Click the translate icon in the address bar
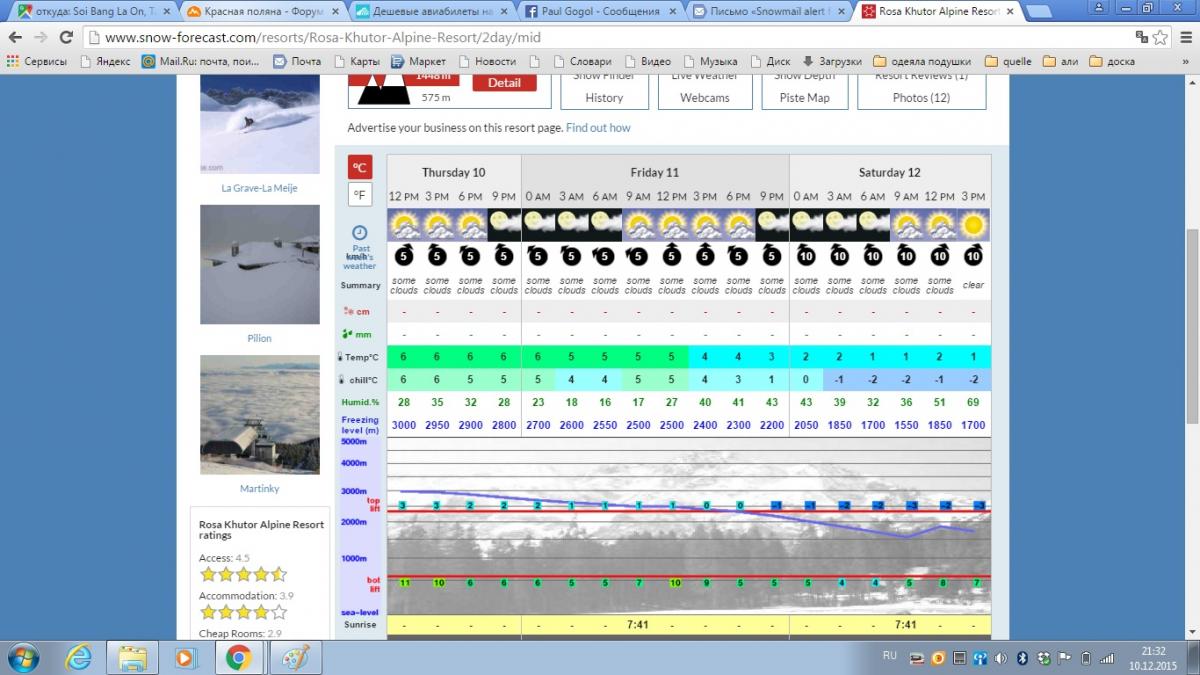Image resolution: width=1200 pixels, height=675 pixels. [x=1140, y=37]
